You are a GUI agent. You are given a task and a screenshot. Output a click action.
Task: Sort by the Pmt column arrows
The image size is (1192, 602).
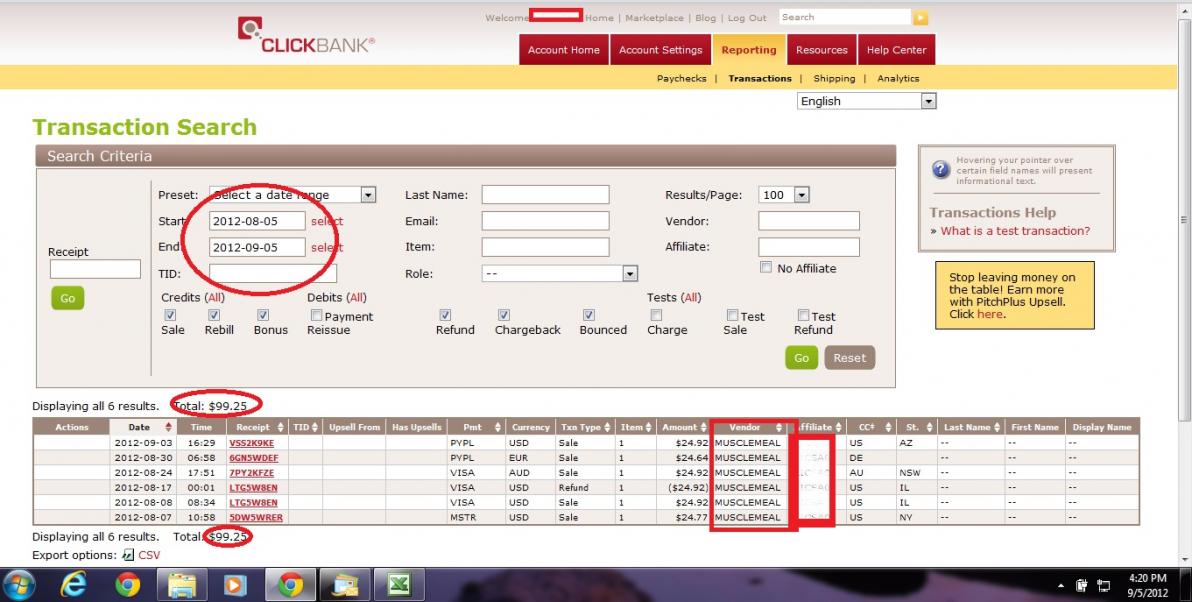(x=498, y=427)
